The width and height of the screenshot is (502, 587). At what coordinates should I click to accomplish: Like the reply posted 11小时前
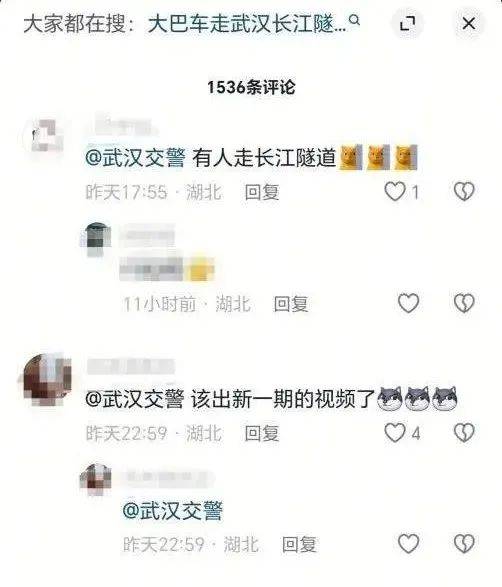tap(408, 303)
